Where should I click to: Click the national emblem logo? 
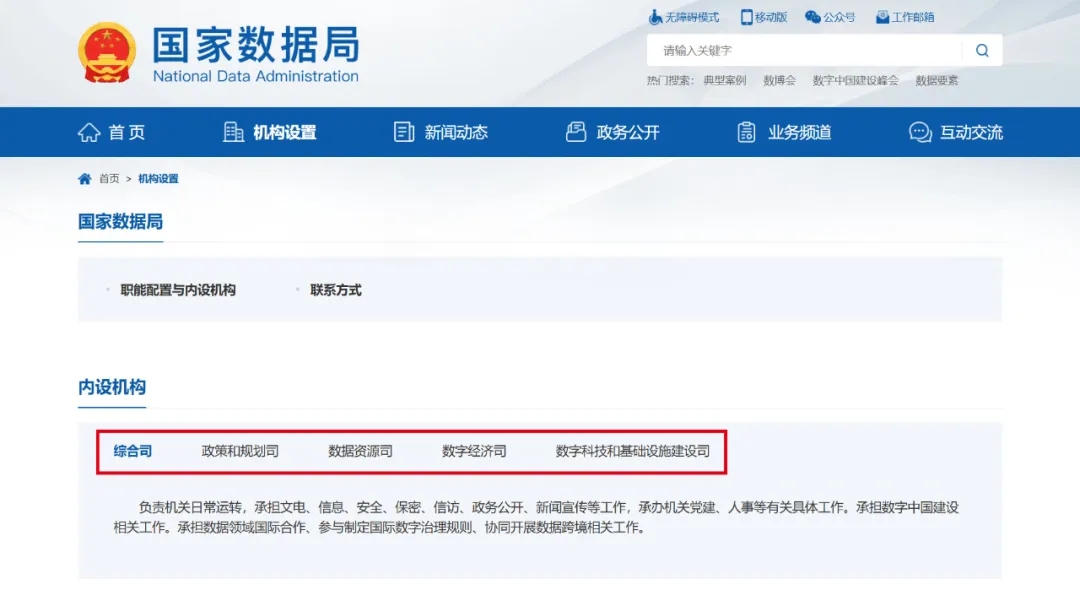[x=107, y=53]
